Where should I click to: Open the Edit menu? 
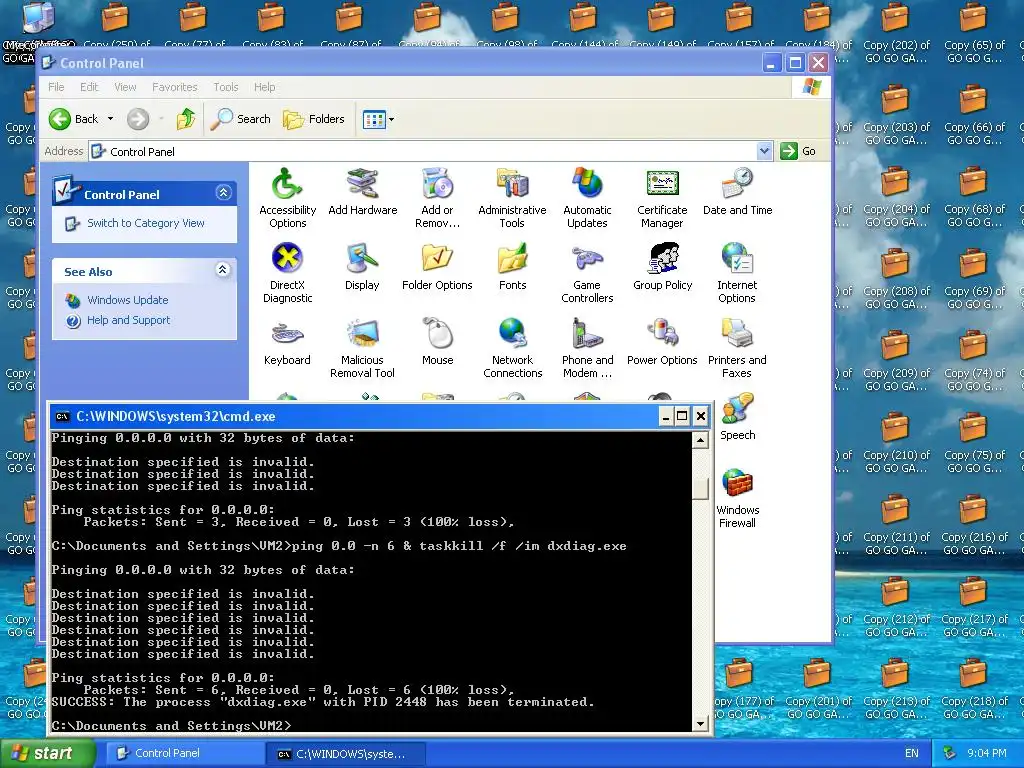89,87
